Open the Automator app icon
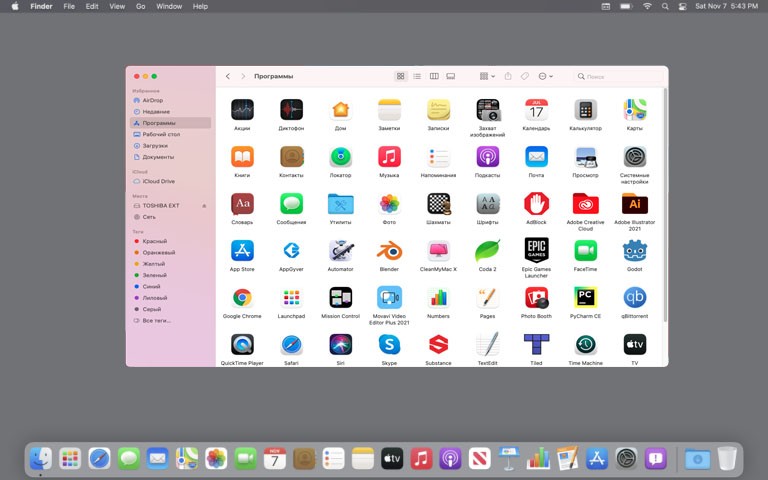This screenshot has width=768, height=480. coord(340,251)
